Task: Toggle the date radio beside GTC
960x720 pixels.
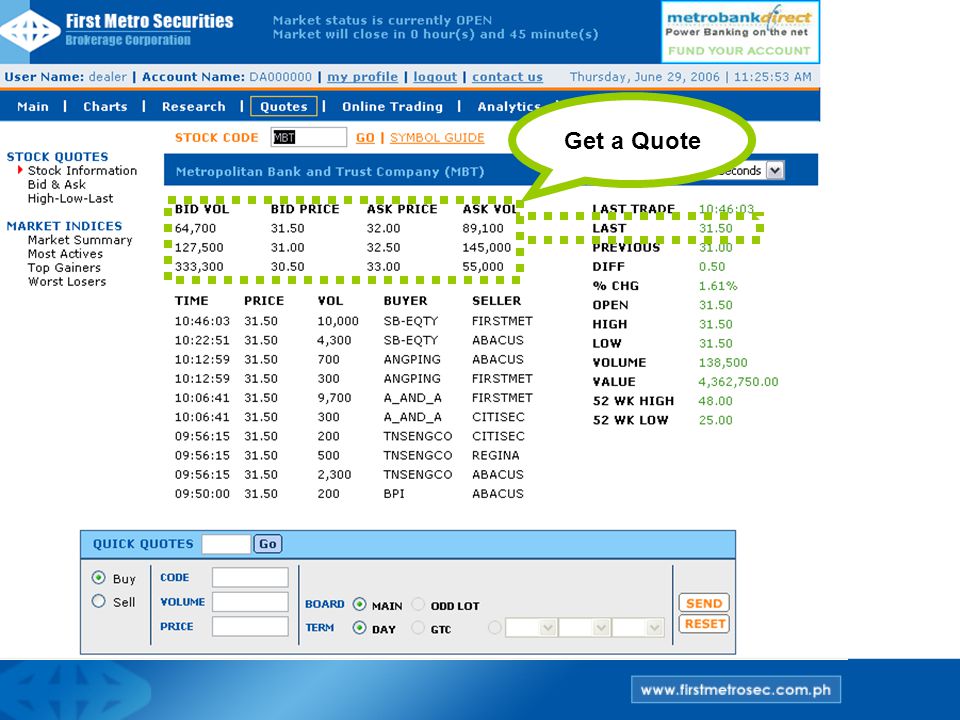Action: [495, 628]
